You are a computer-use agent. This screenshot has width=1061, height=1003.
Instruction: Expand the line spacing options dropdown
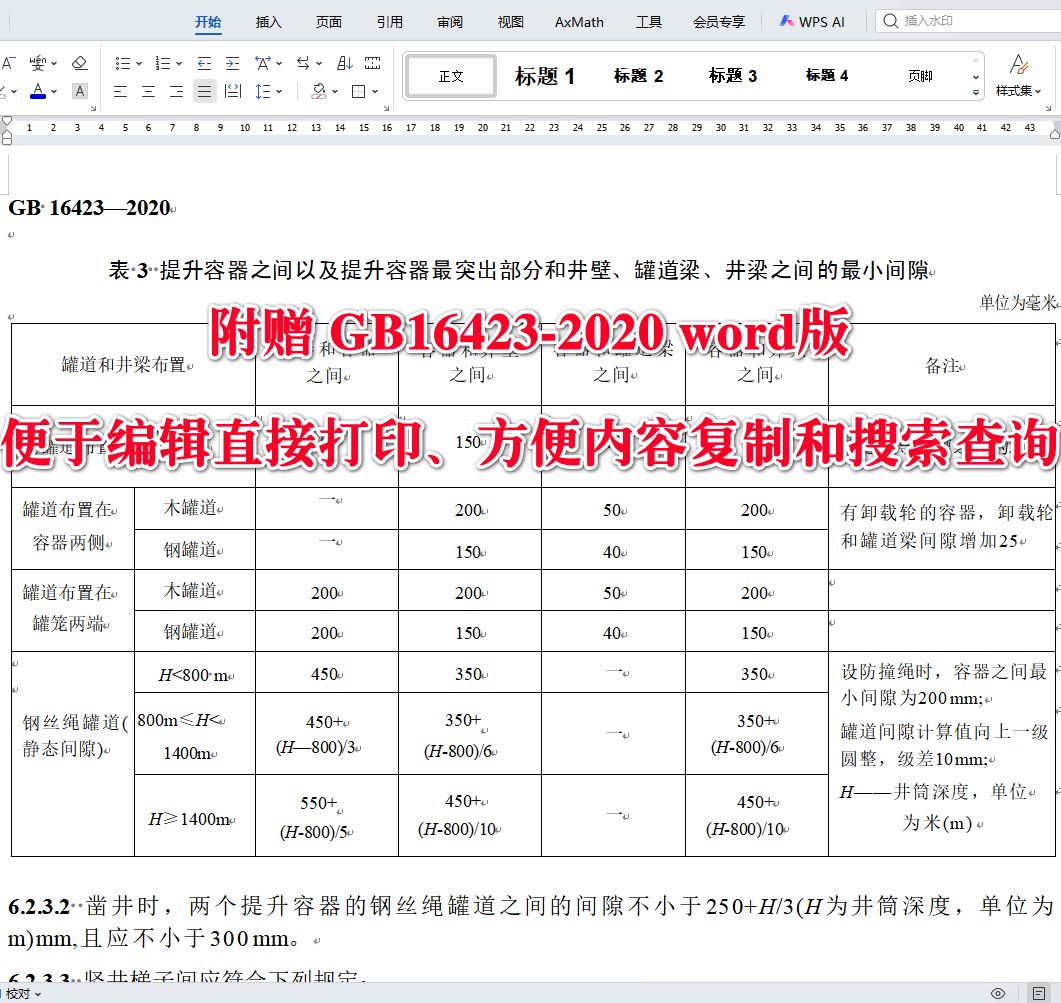point(279,91)
